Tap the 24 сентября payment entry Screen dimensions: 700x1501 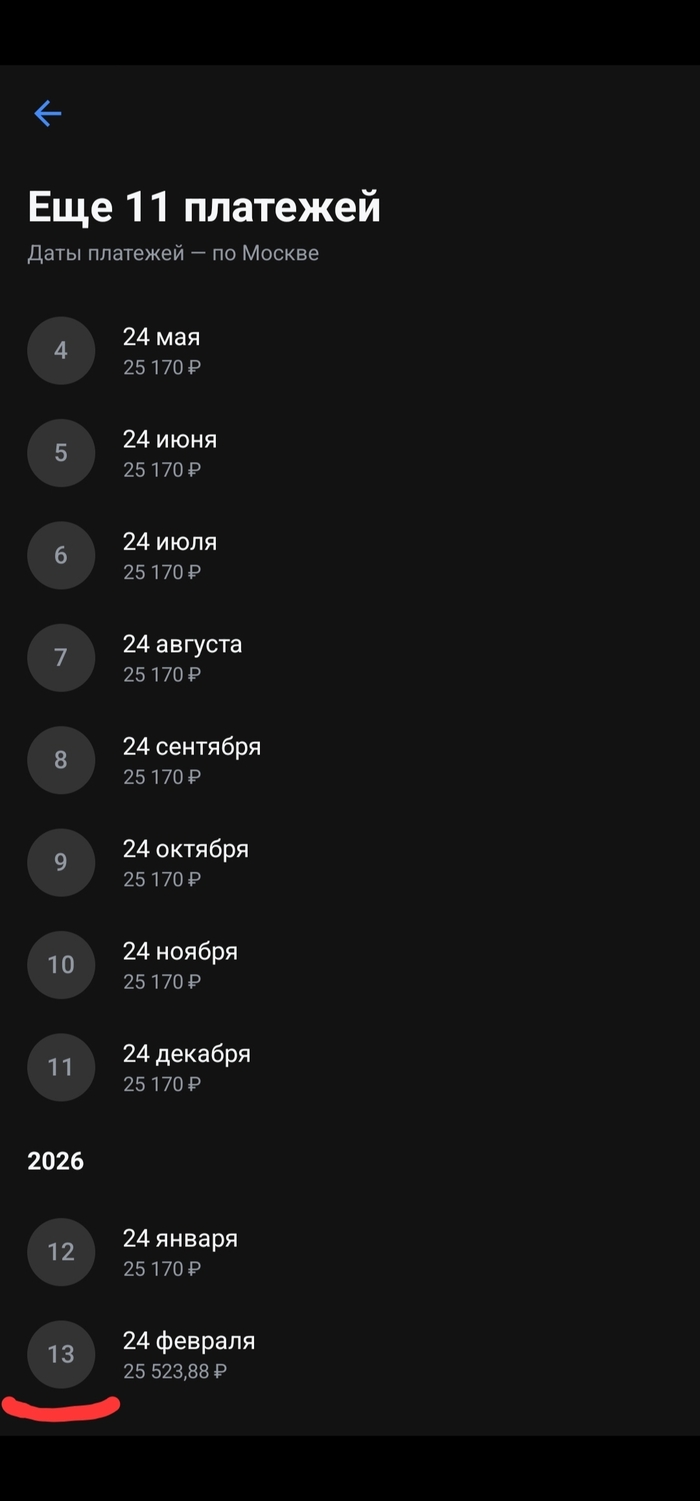(x=192, y=760)
